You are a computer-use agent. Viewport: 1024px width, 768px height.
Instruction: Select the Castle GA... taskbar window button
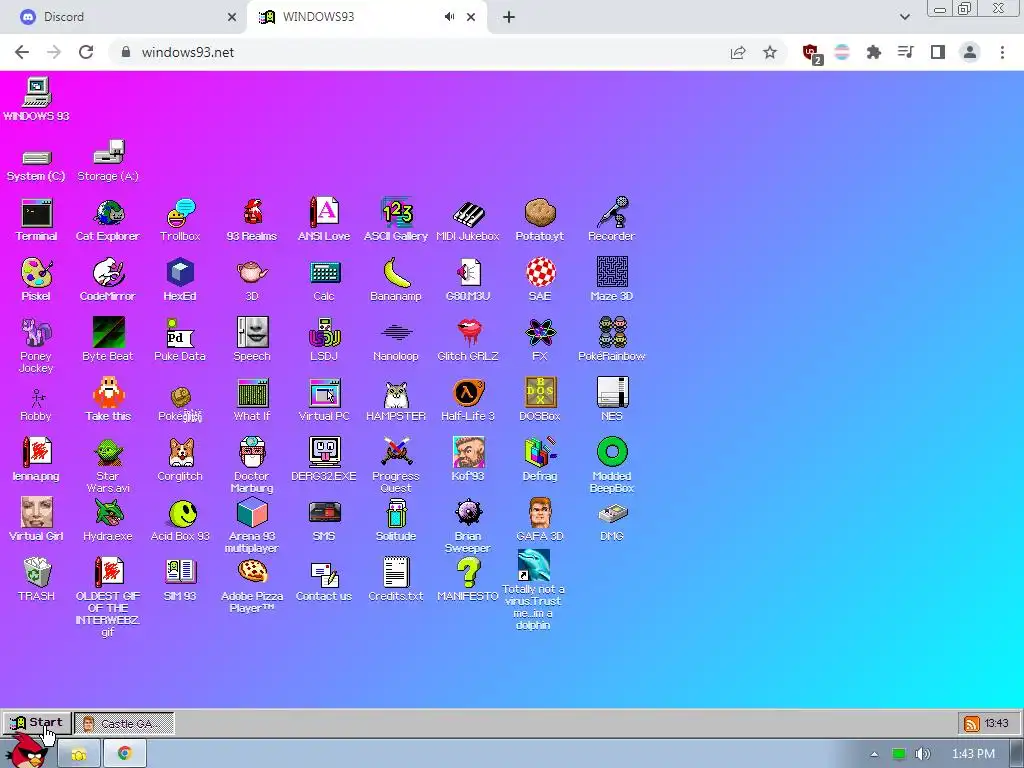[124, 724]
